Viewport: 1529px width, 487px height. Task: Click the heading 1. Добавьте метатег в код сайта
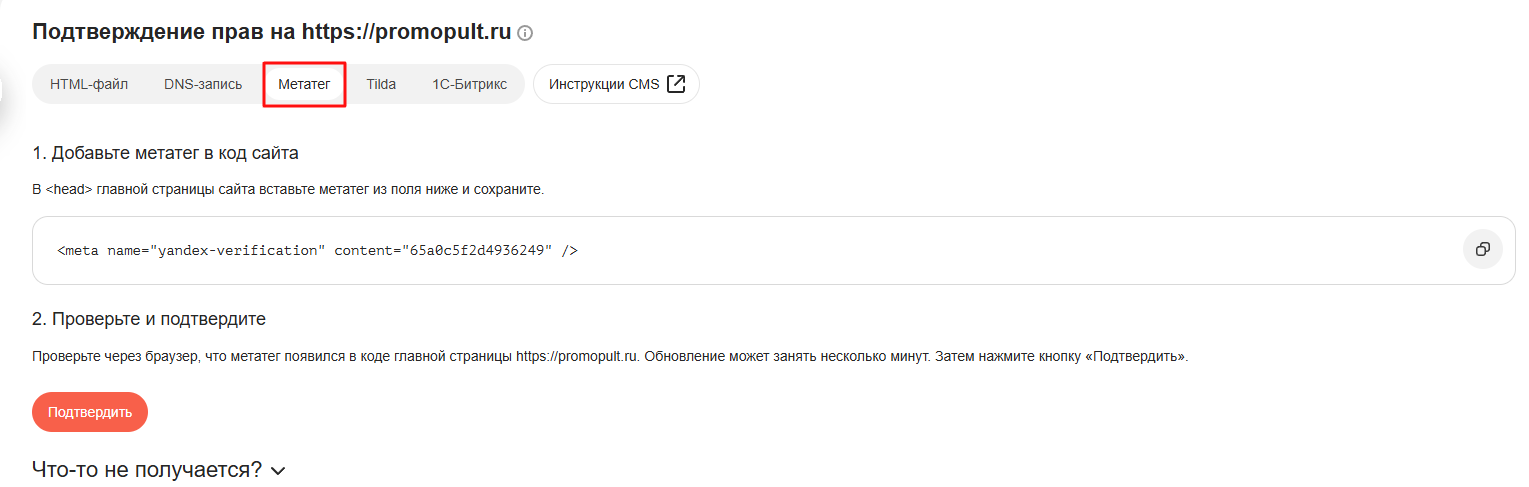[165, 153]
